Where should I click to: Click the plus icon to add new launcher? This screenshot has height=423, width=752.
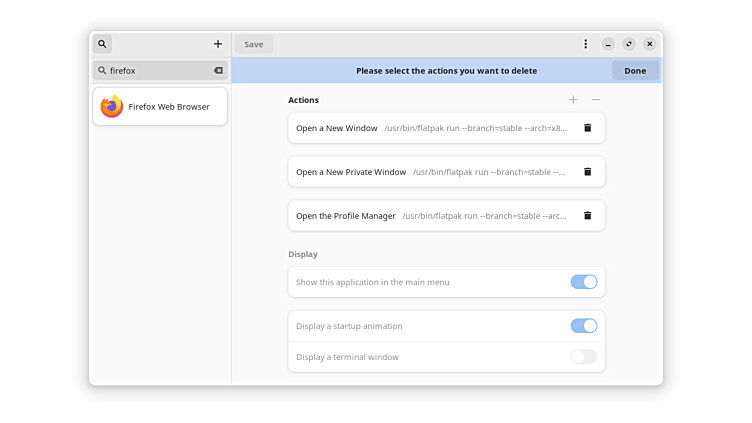coord(218,44)
